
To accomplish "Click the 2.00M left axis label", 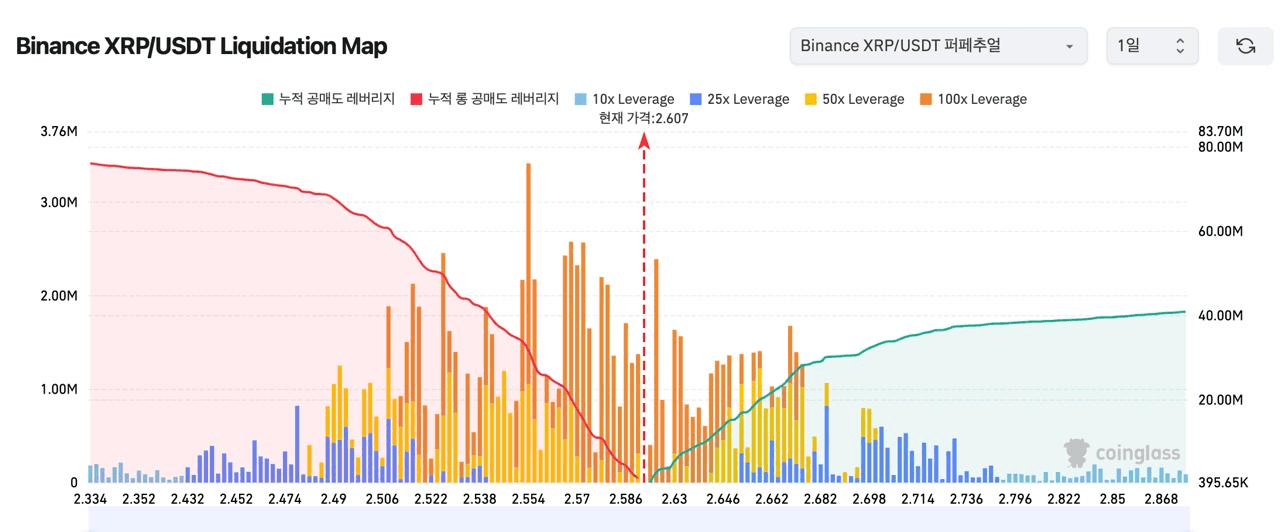I will [58, 296].
